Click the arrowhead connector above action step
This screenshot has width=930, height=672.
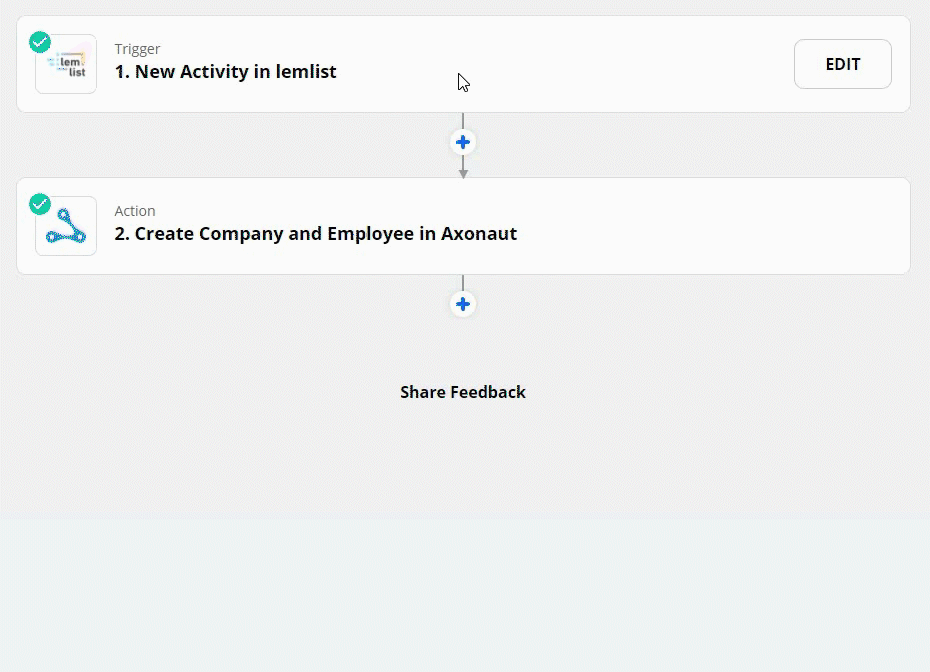[463, 173]
